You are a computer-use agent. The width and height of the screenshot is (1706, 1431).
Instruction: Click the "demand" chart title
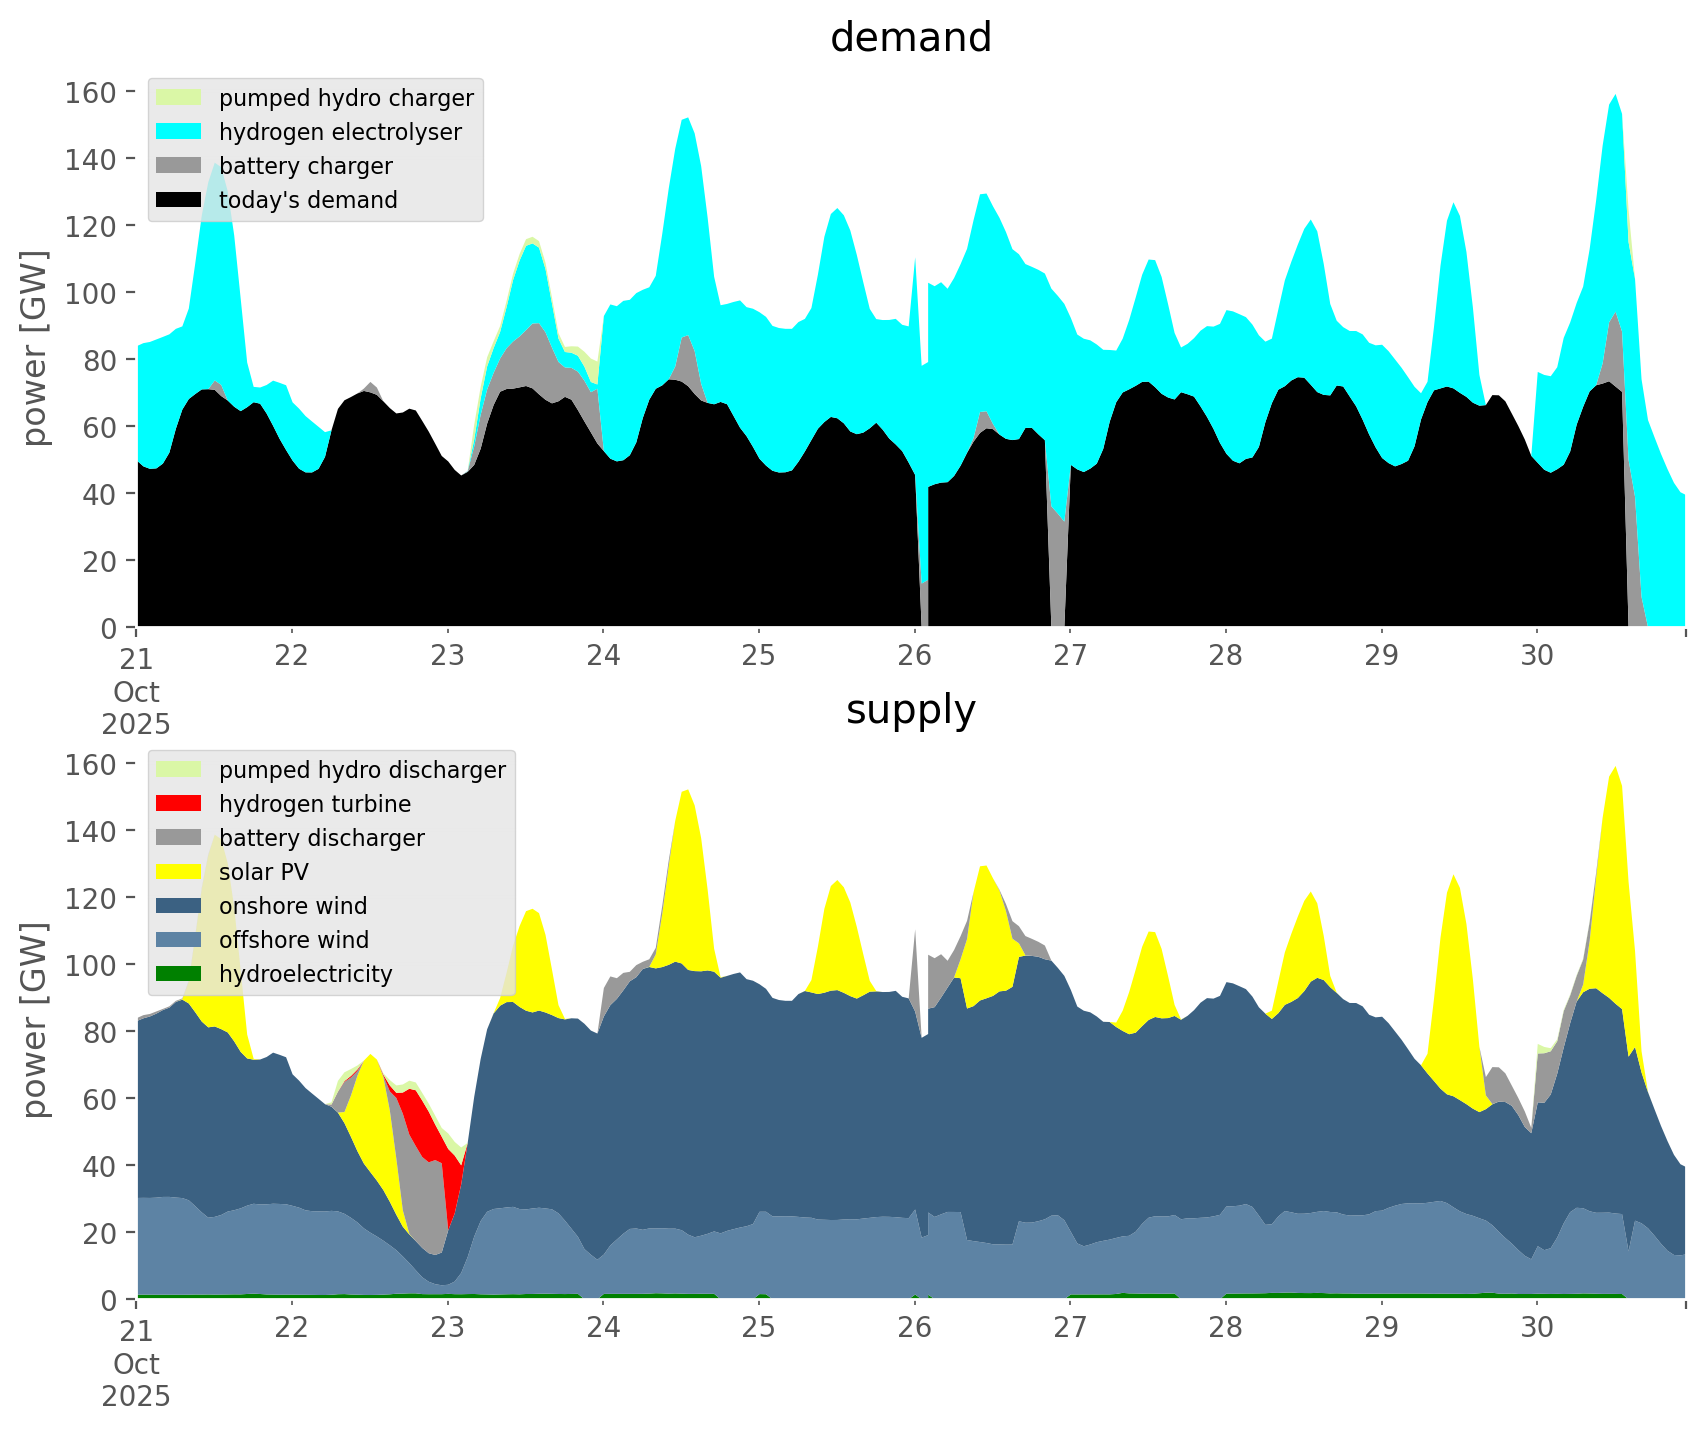(910, 38)
